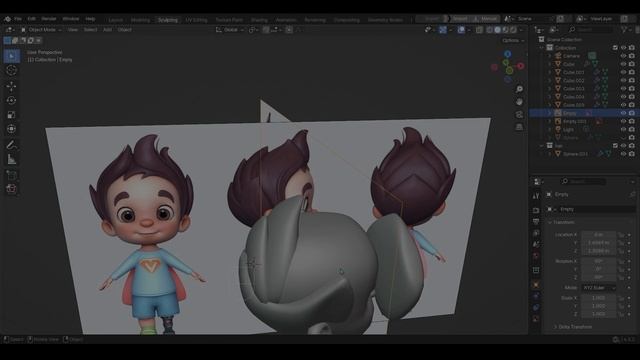Select the Add Cube tool

[11, 175]
